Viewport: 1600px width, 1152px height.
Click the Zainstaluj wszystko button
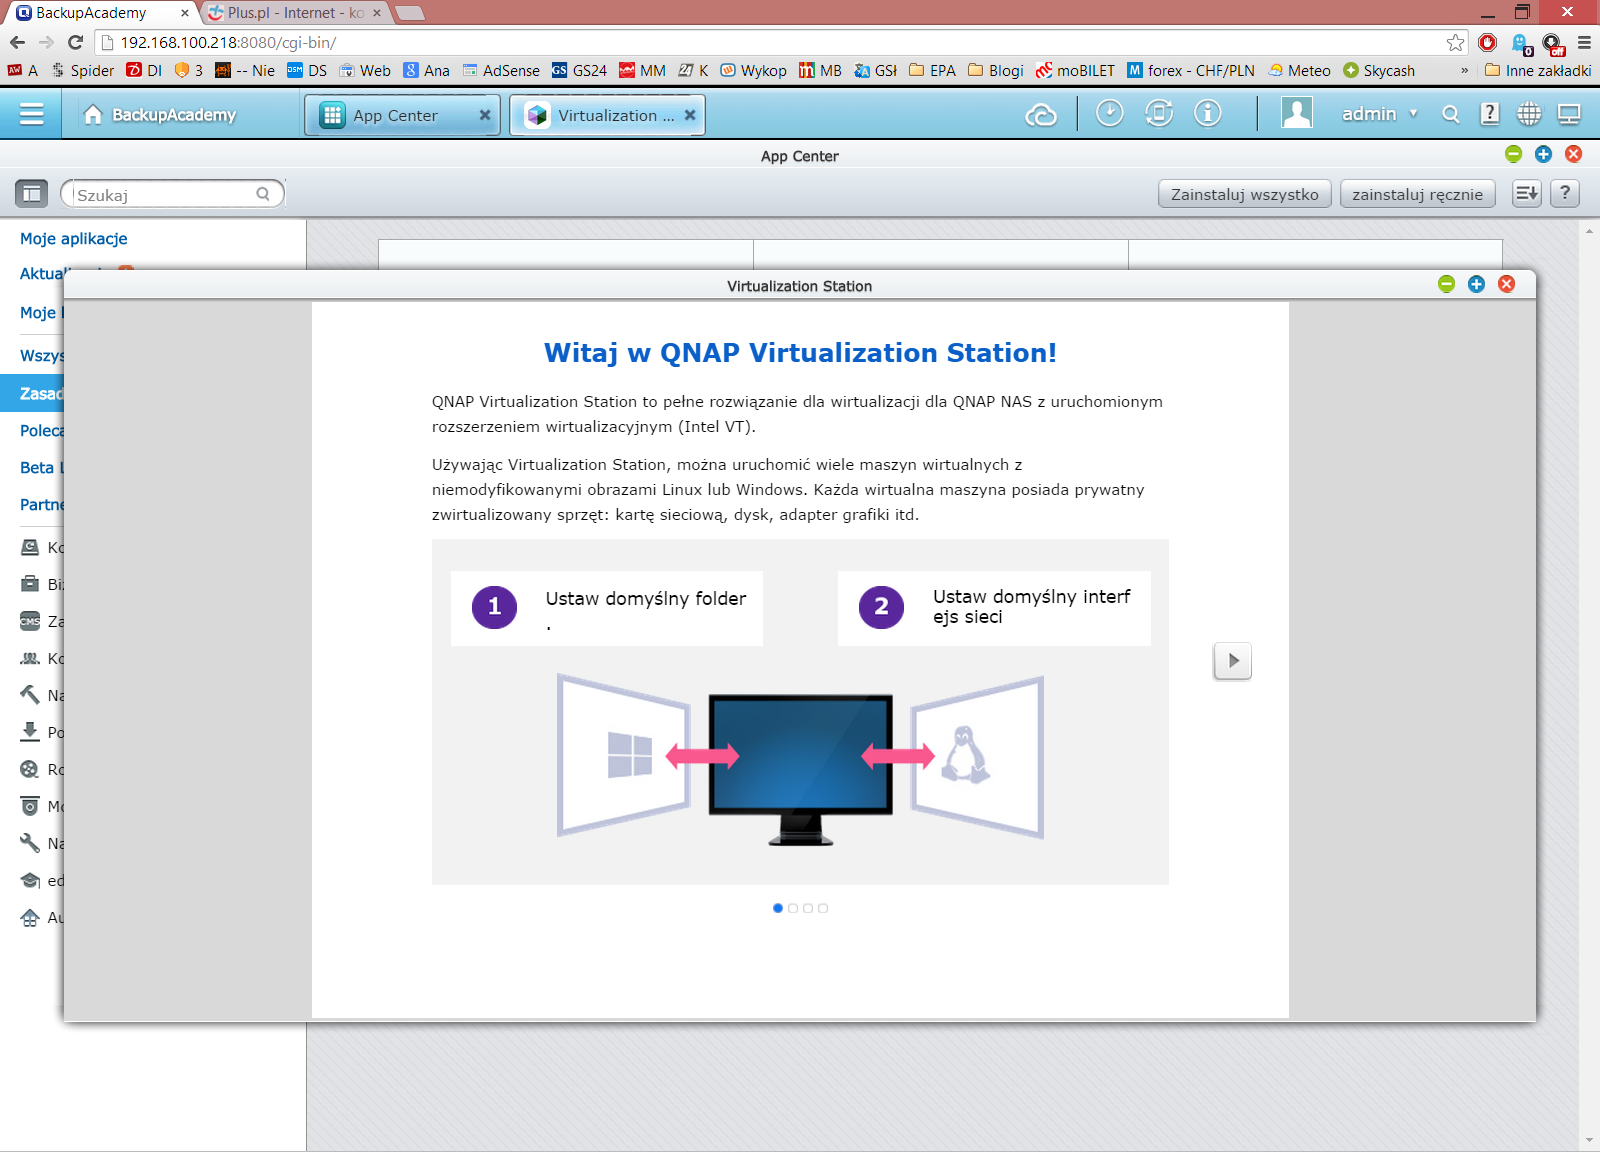coord(1244,194)
